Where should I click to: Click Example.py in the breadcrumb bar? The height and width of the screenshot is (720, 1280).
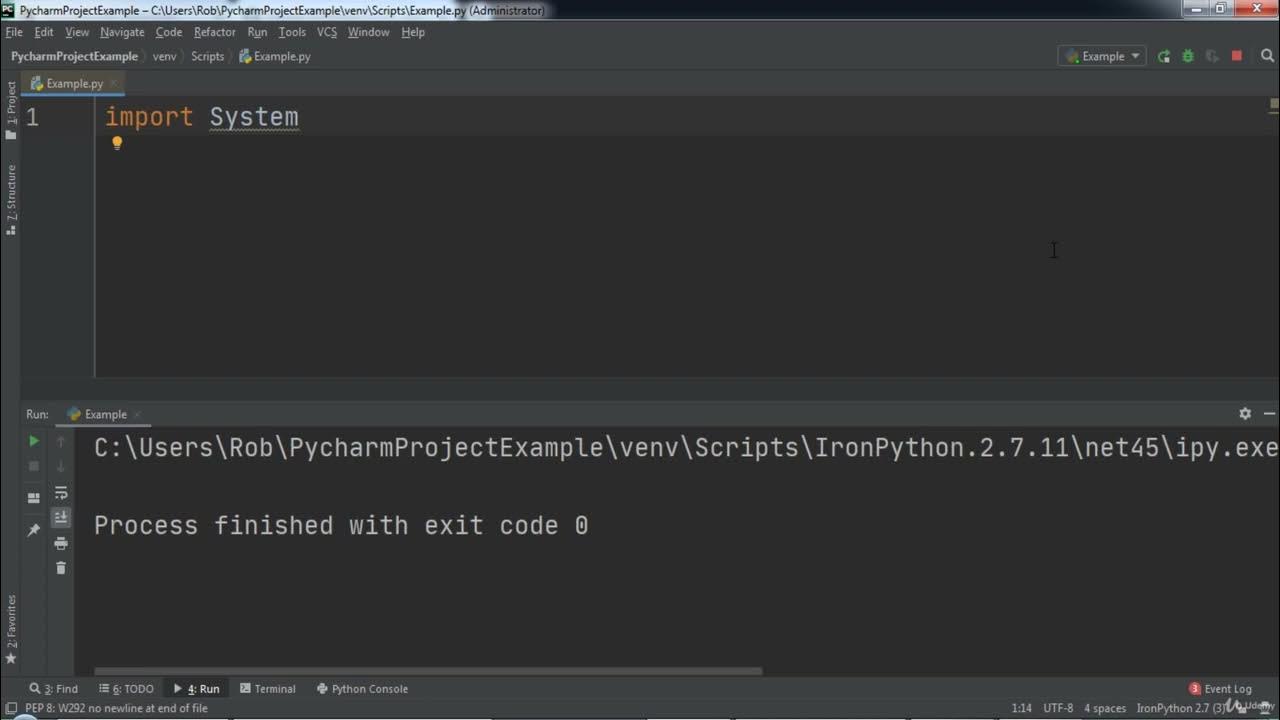tap(275, 57)
